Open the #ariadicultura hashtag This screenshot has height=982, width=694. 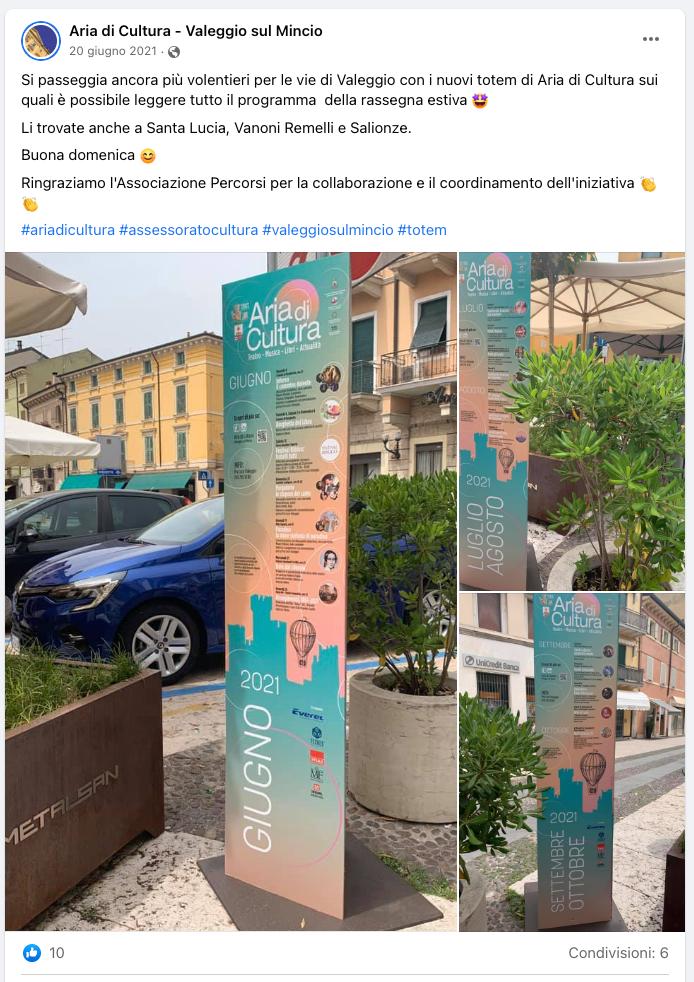[x=68, y=230]
